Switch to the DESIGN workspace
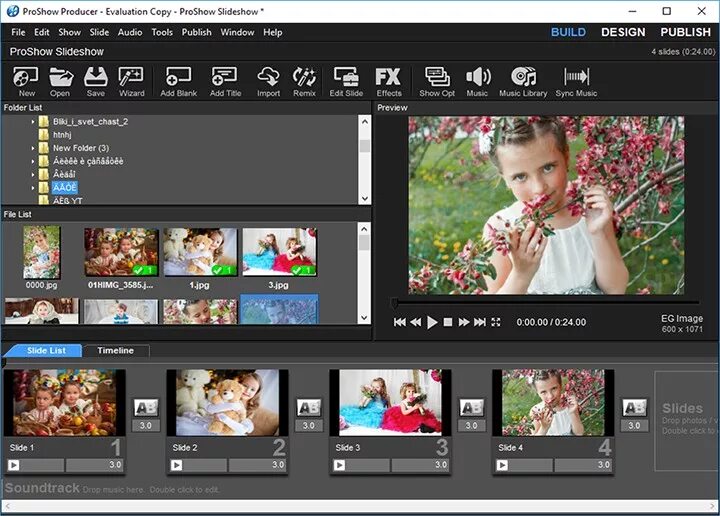 click(623, 32)
